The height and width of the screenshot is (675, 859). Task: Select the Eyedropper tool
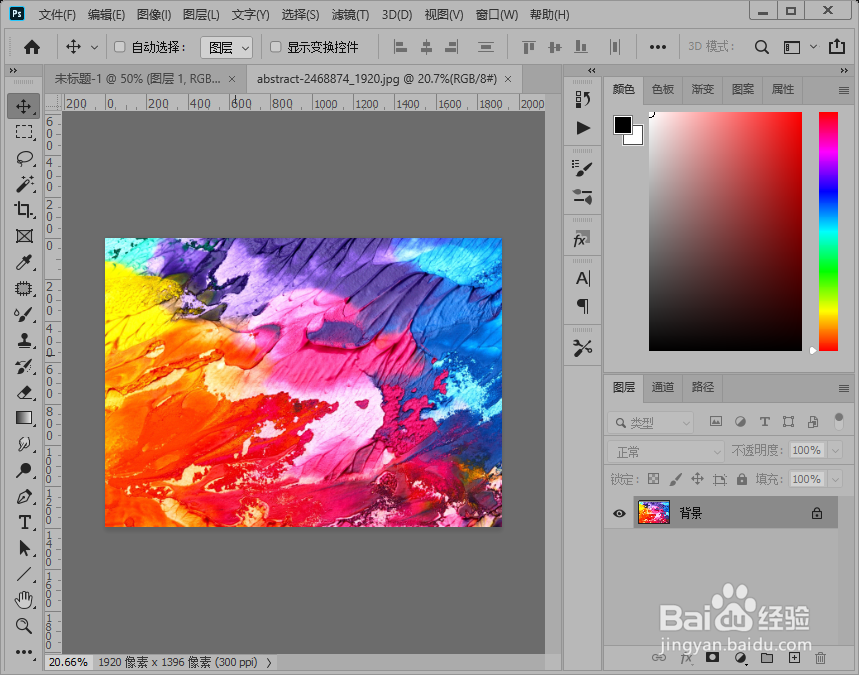coord(24,262)
